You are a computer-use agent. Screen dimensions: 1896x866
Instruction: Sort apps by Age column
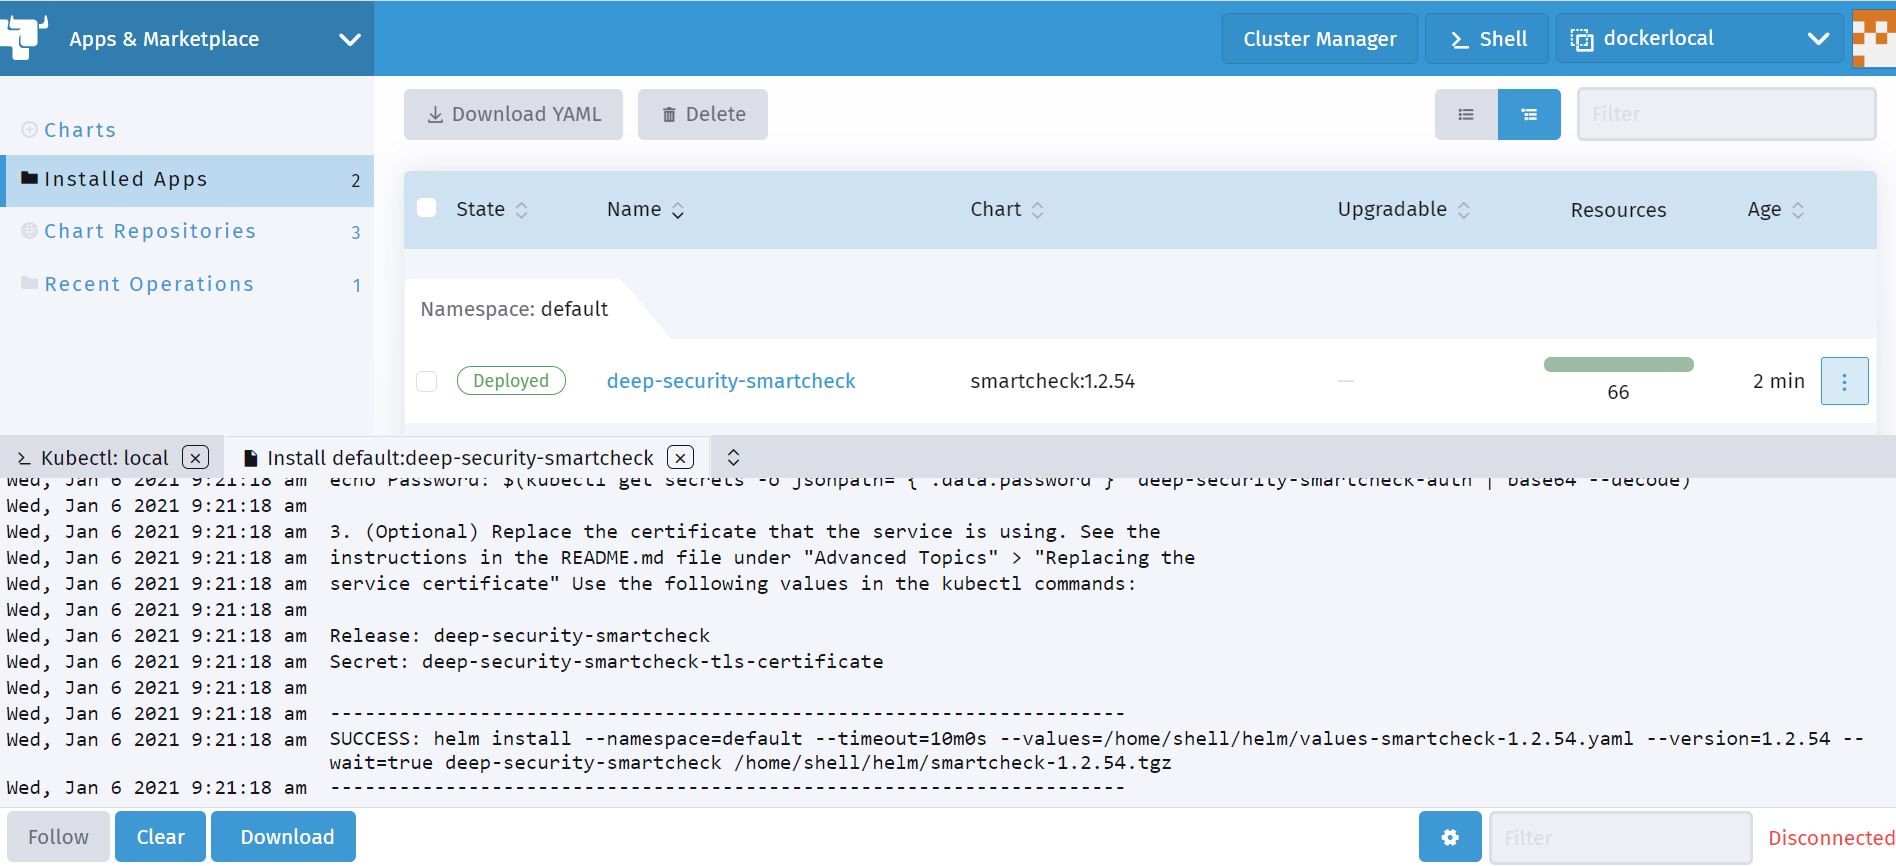1776,209
